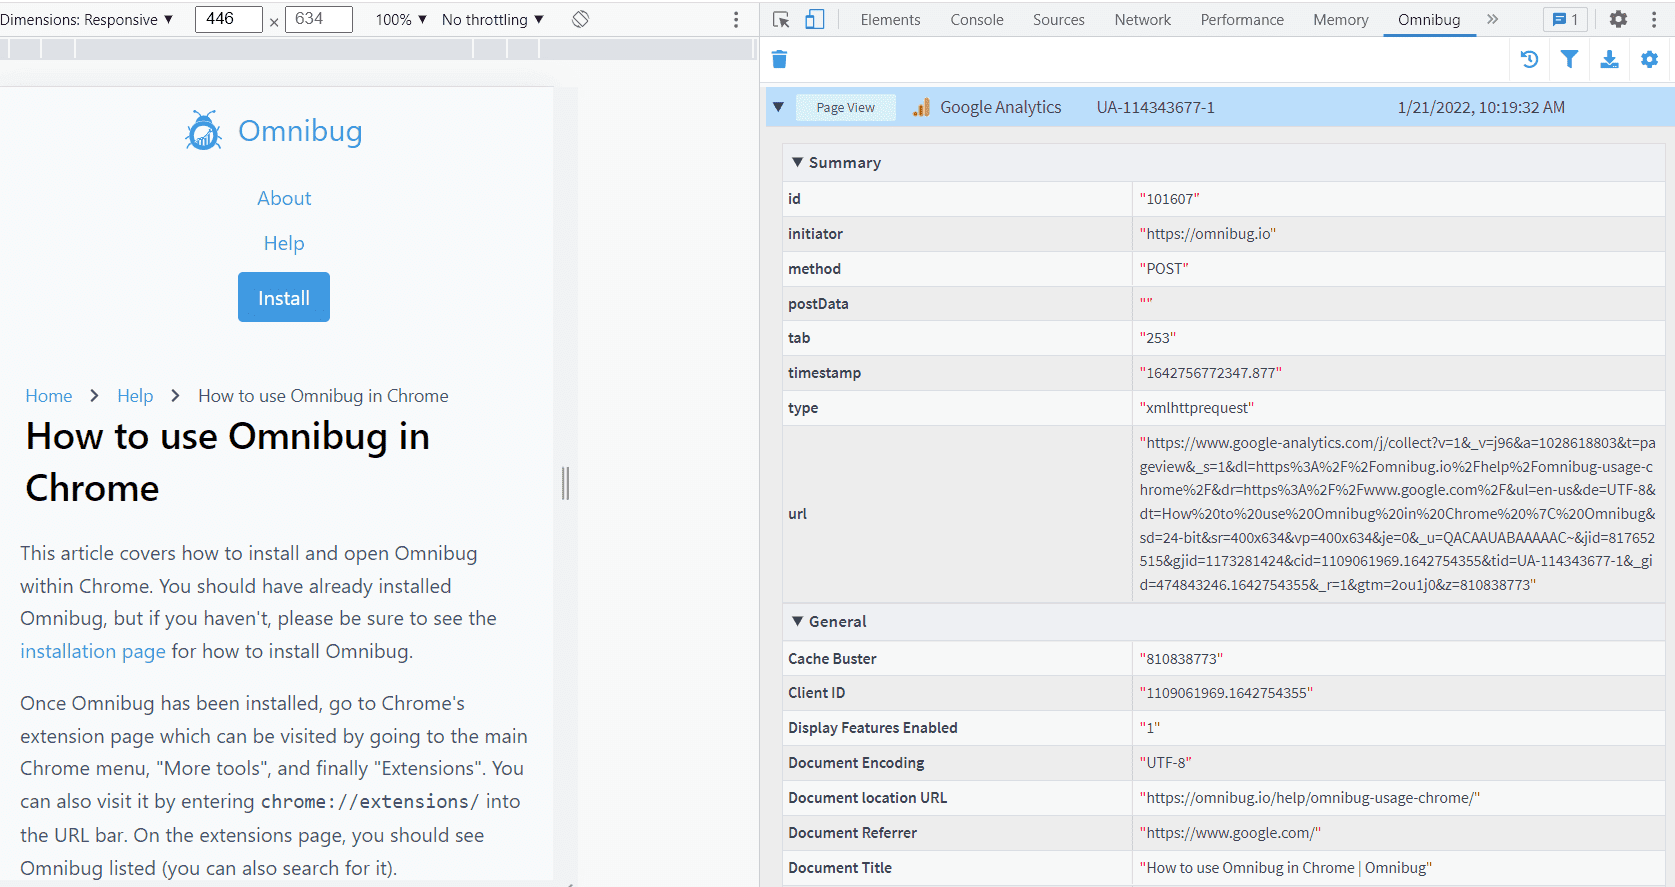1675x887 pixels.
Task: Open the console messages badge showing 1
Action: point(1565,19)
